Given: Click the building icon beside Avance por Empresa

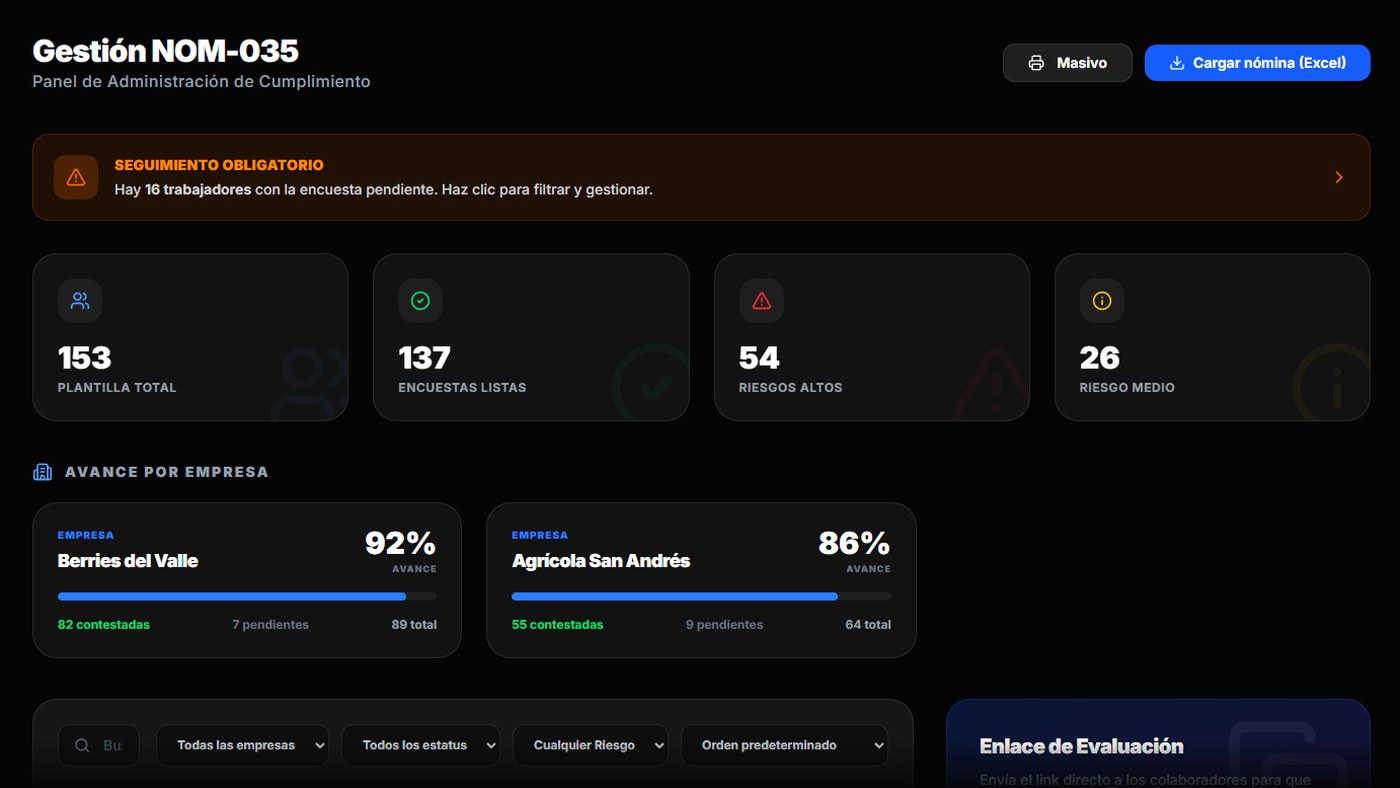Looking at the screenshot, I should pos(43,472).
